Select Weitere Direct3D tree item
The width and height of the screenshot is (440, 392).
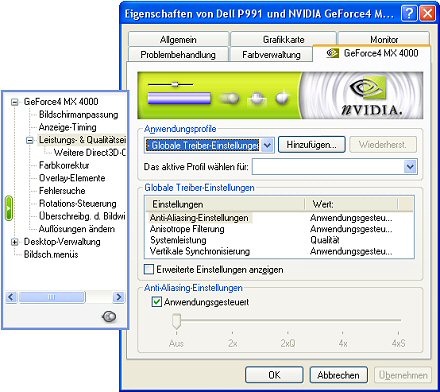tap(89, 153)
